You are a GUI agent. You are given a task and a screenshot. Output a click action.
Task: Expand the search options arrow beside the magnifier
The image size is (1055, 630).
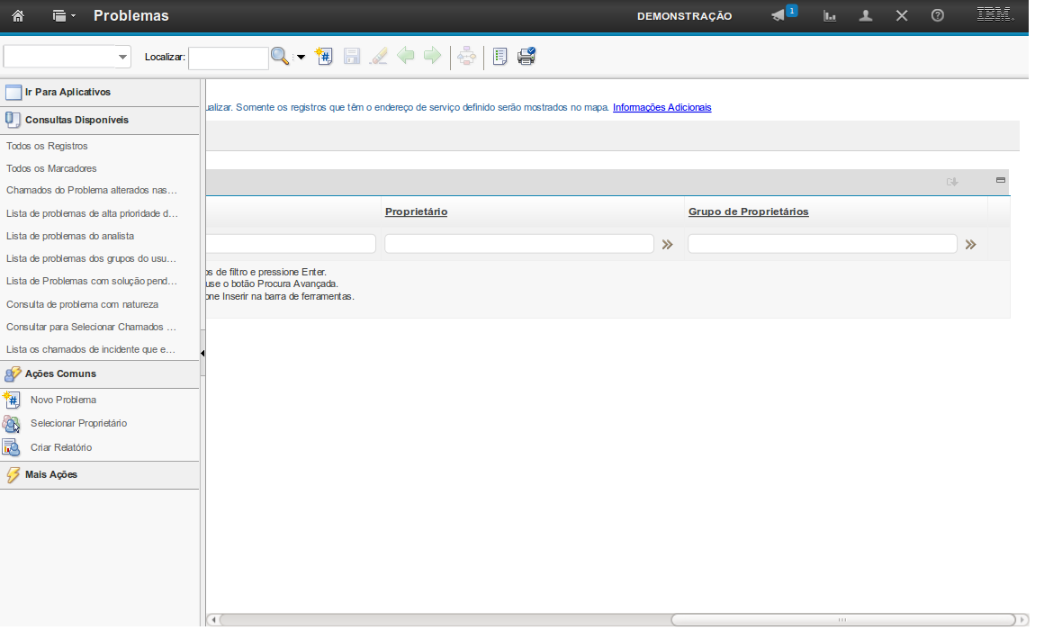[x=300, y=57]
